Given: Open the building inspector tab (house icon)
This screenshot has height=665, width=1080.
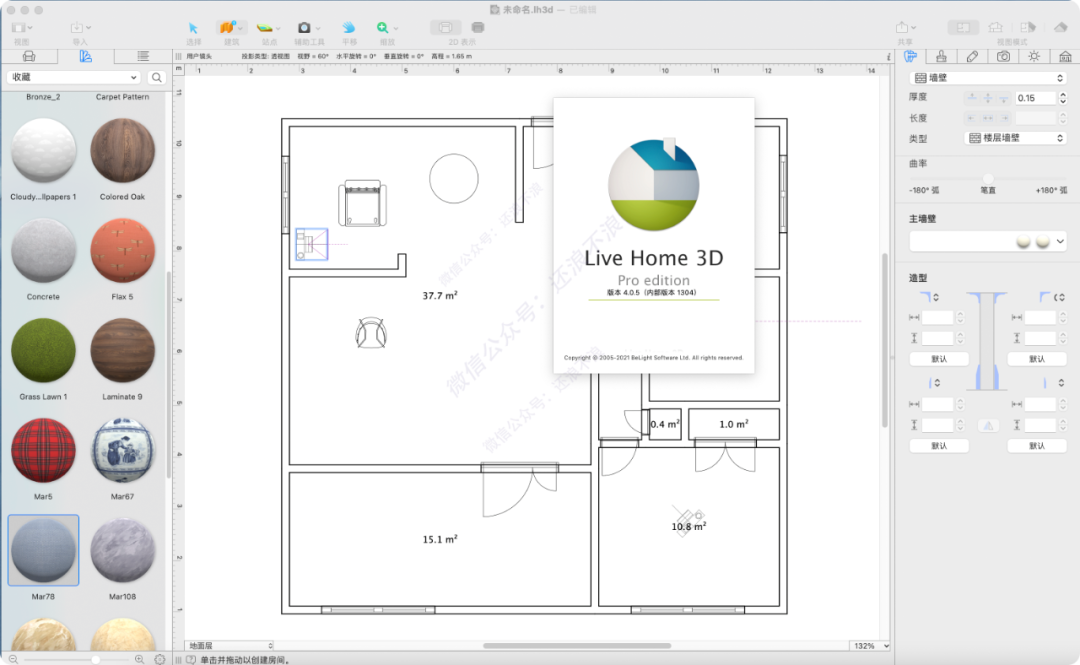Looking at the screenshot, I should 1066,57.
